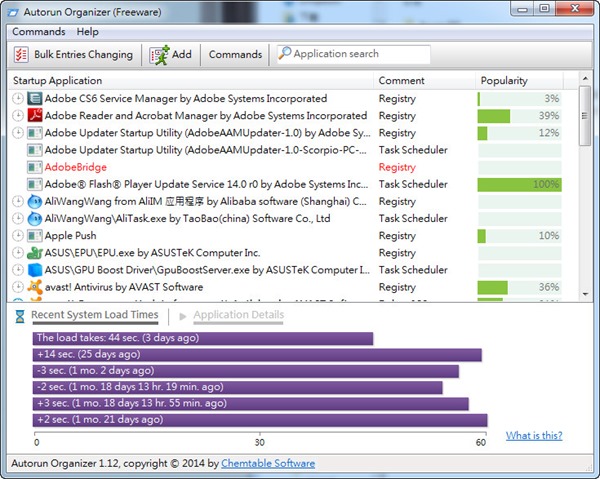Click the '-3 sec. (1 mo. 2 days ago)' bar
Image resolution: width=600 pixels, height=479 pixels.
pos(246,371)
